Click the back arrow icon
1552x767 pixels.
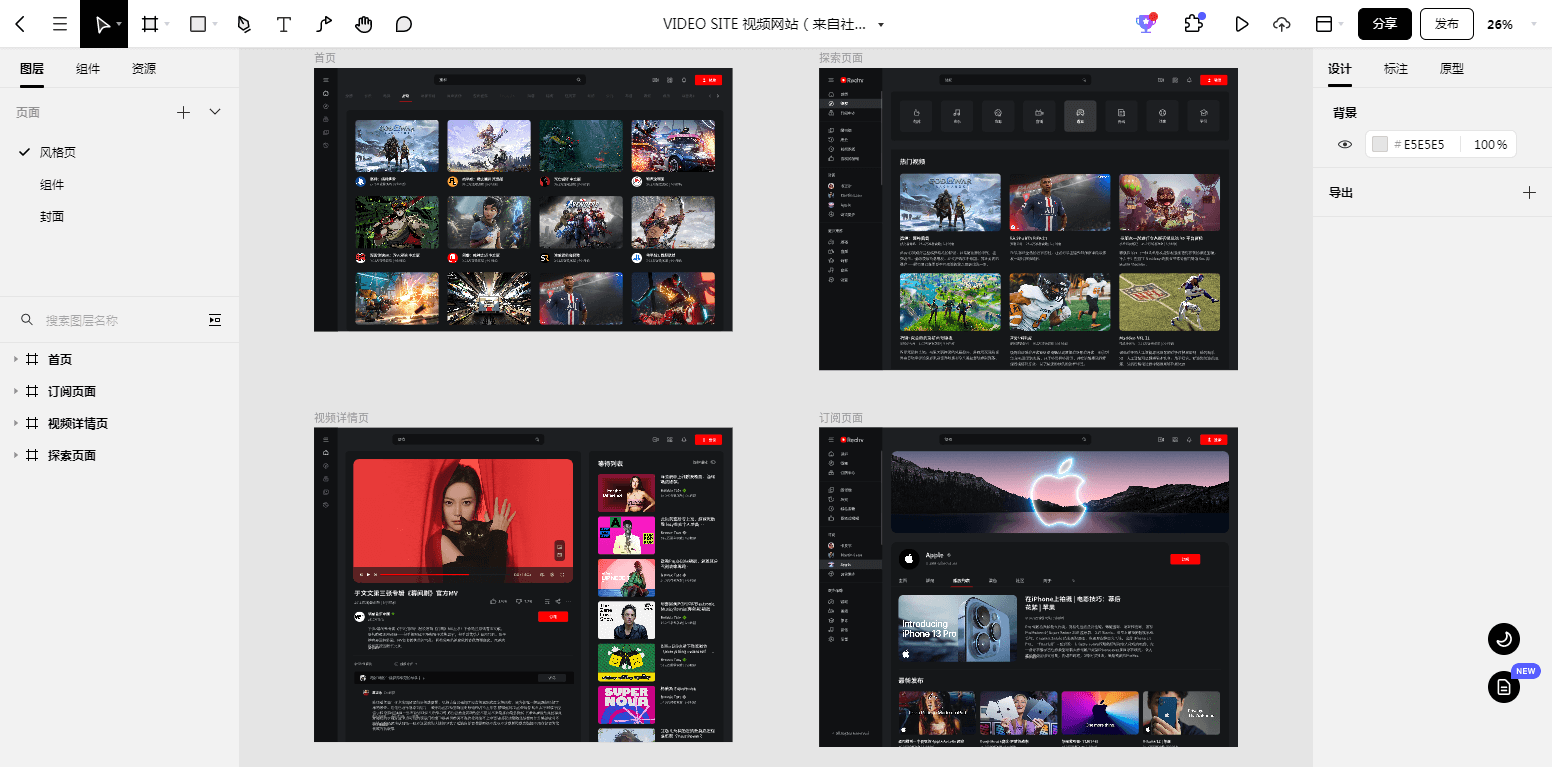tap(20, 24)
